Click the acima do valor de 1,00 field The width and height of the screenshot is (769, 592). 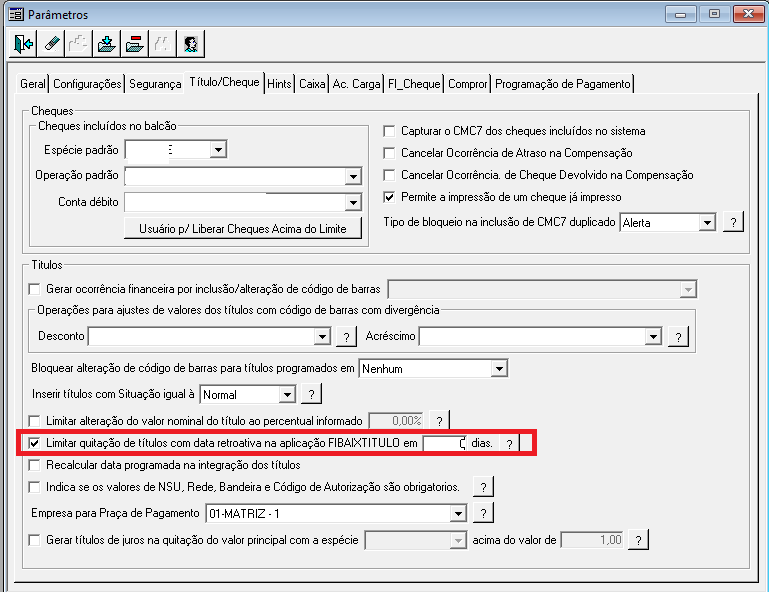592,541
